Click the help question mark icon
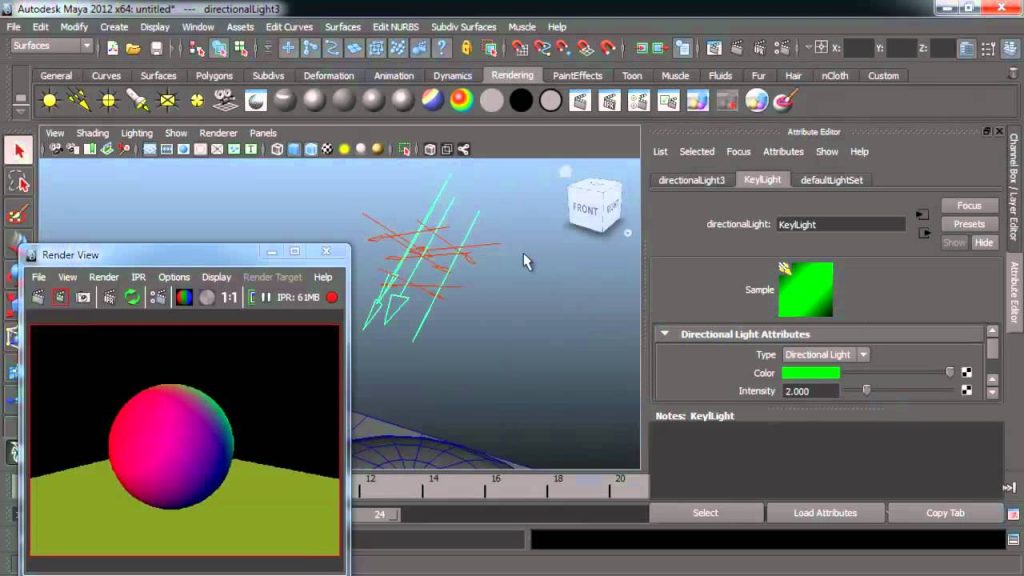1024x576 pixels. tap(441, 47)
